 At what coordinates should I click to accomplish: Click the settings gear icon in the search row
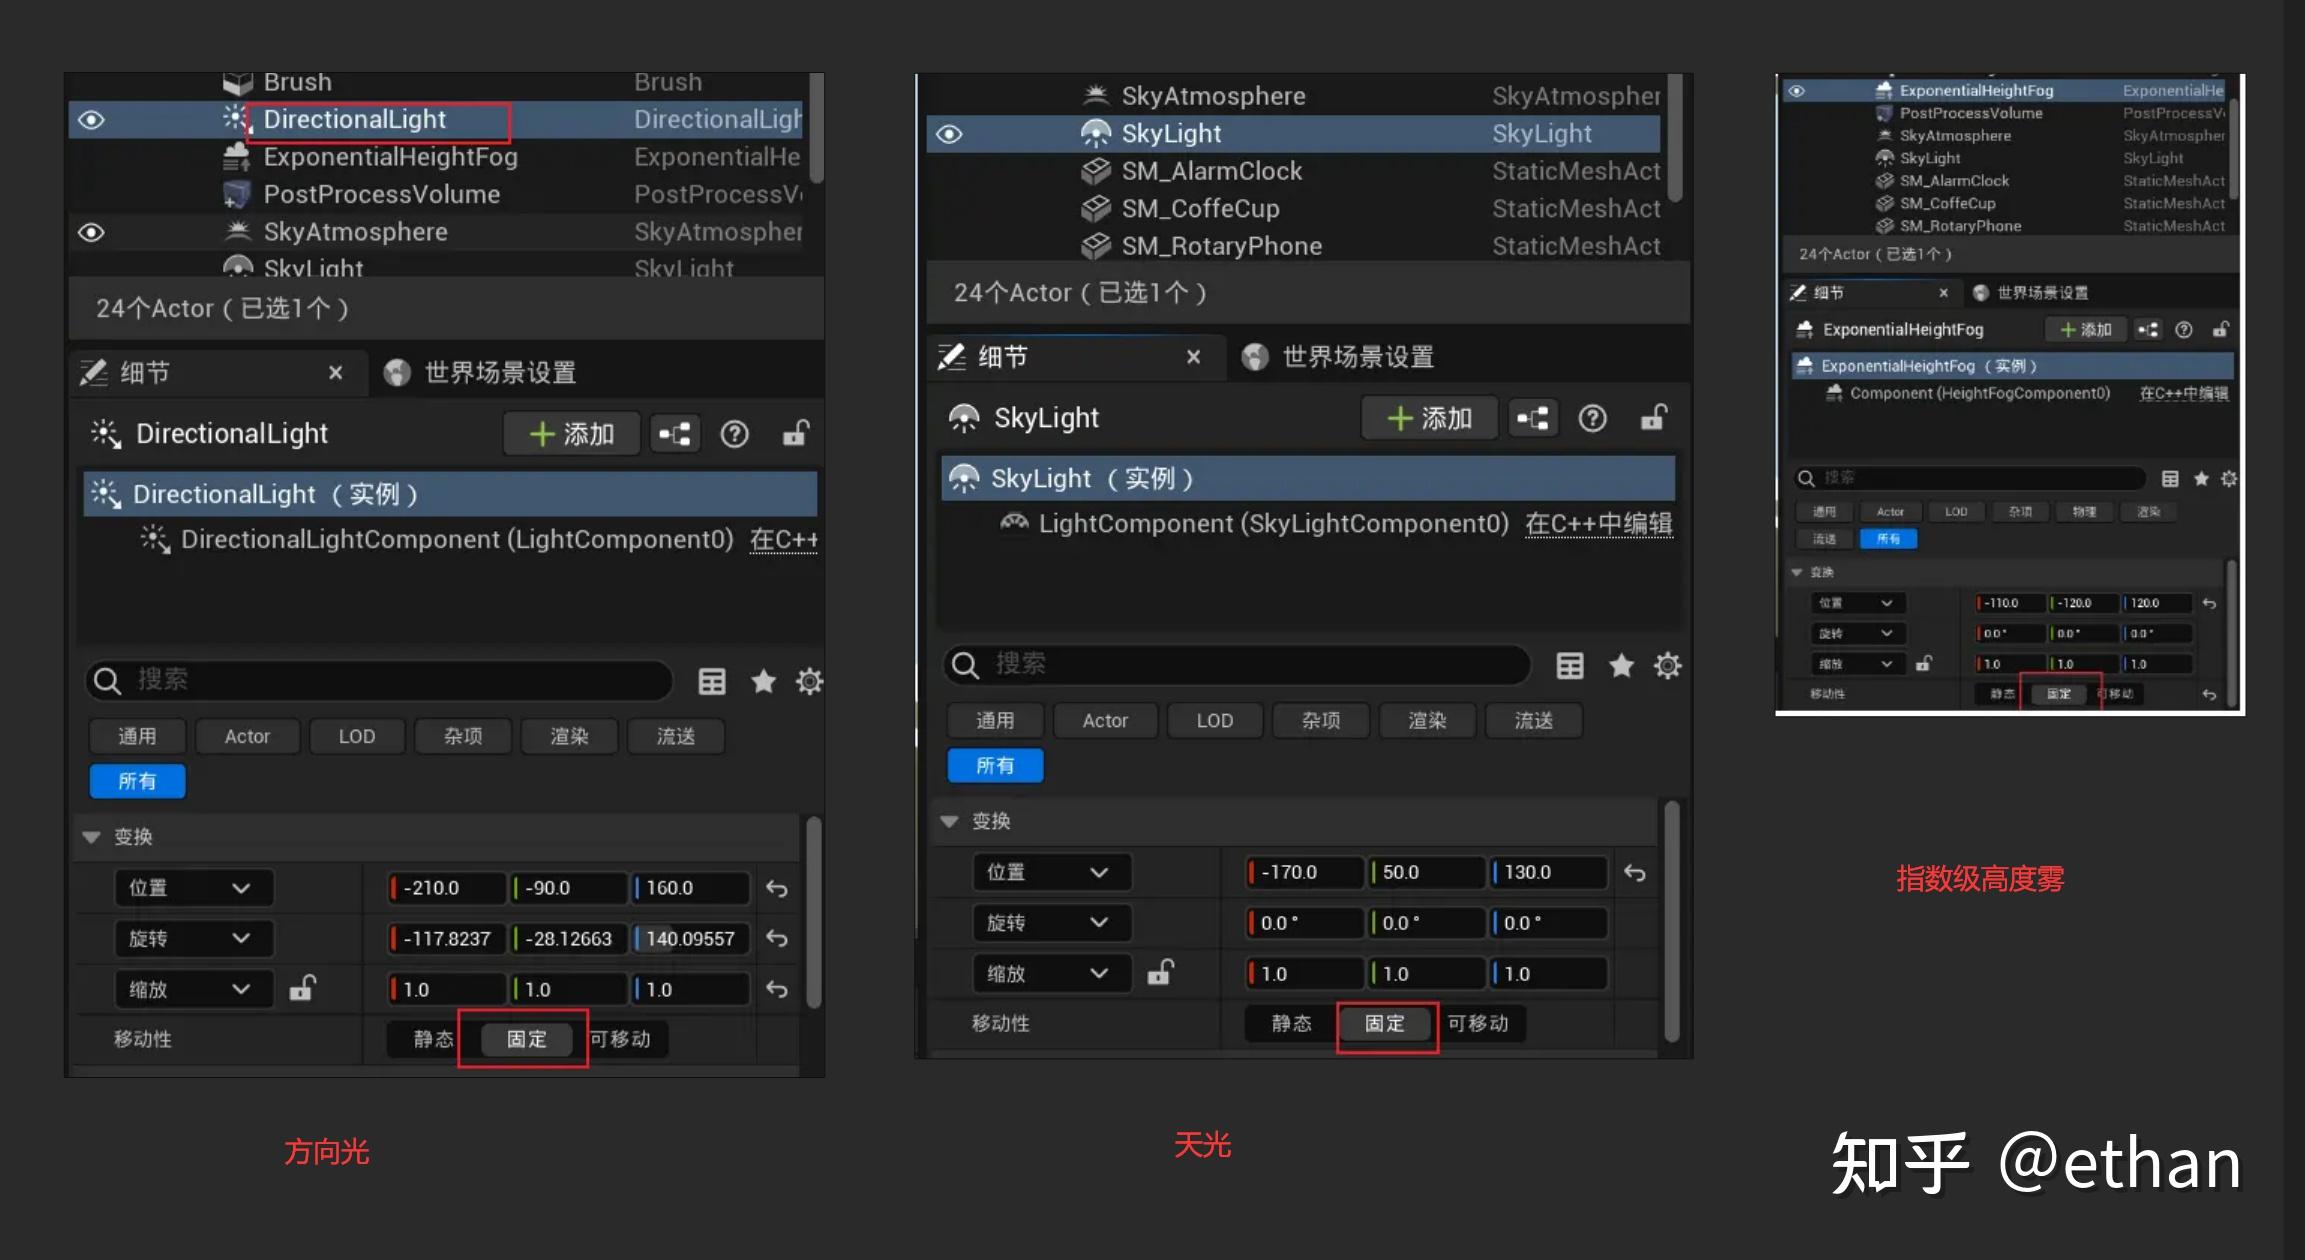808,681
